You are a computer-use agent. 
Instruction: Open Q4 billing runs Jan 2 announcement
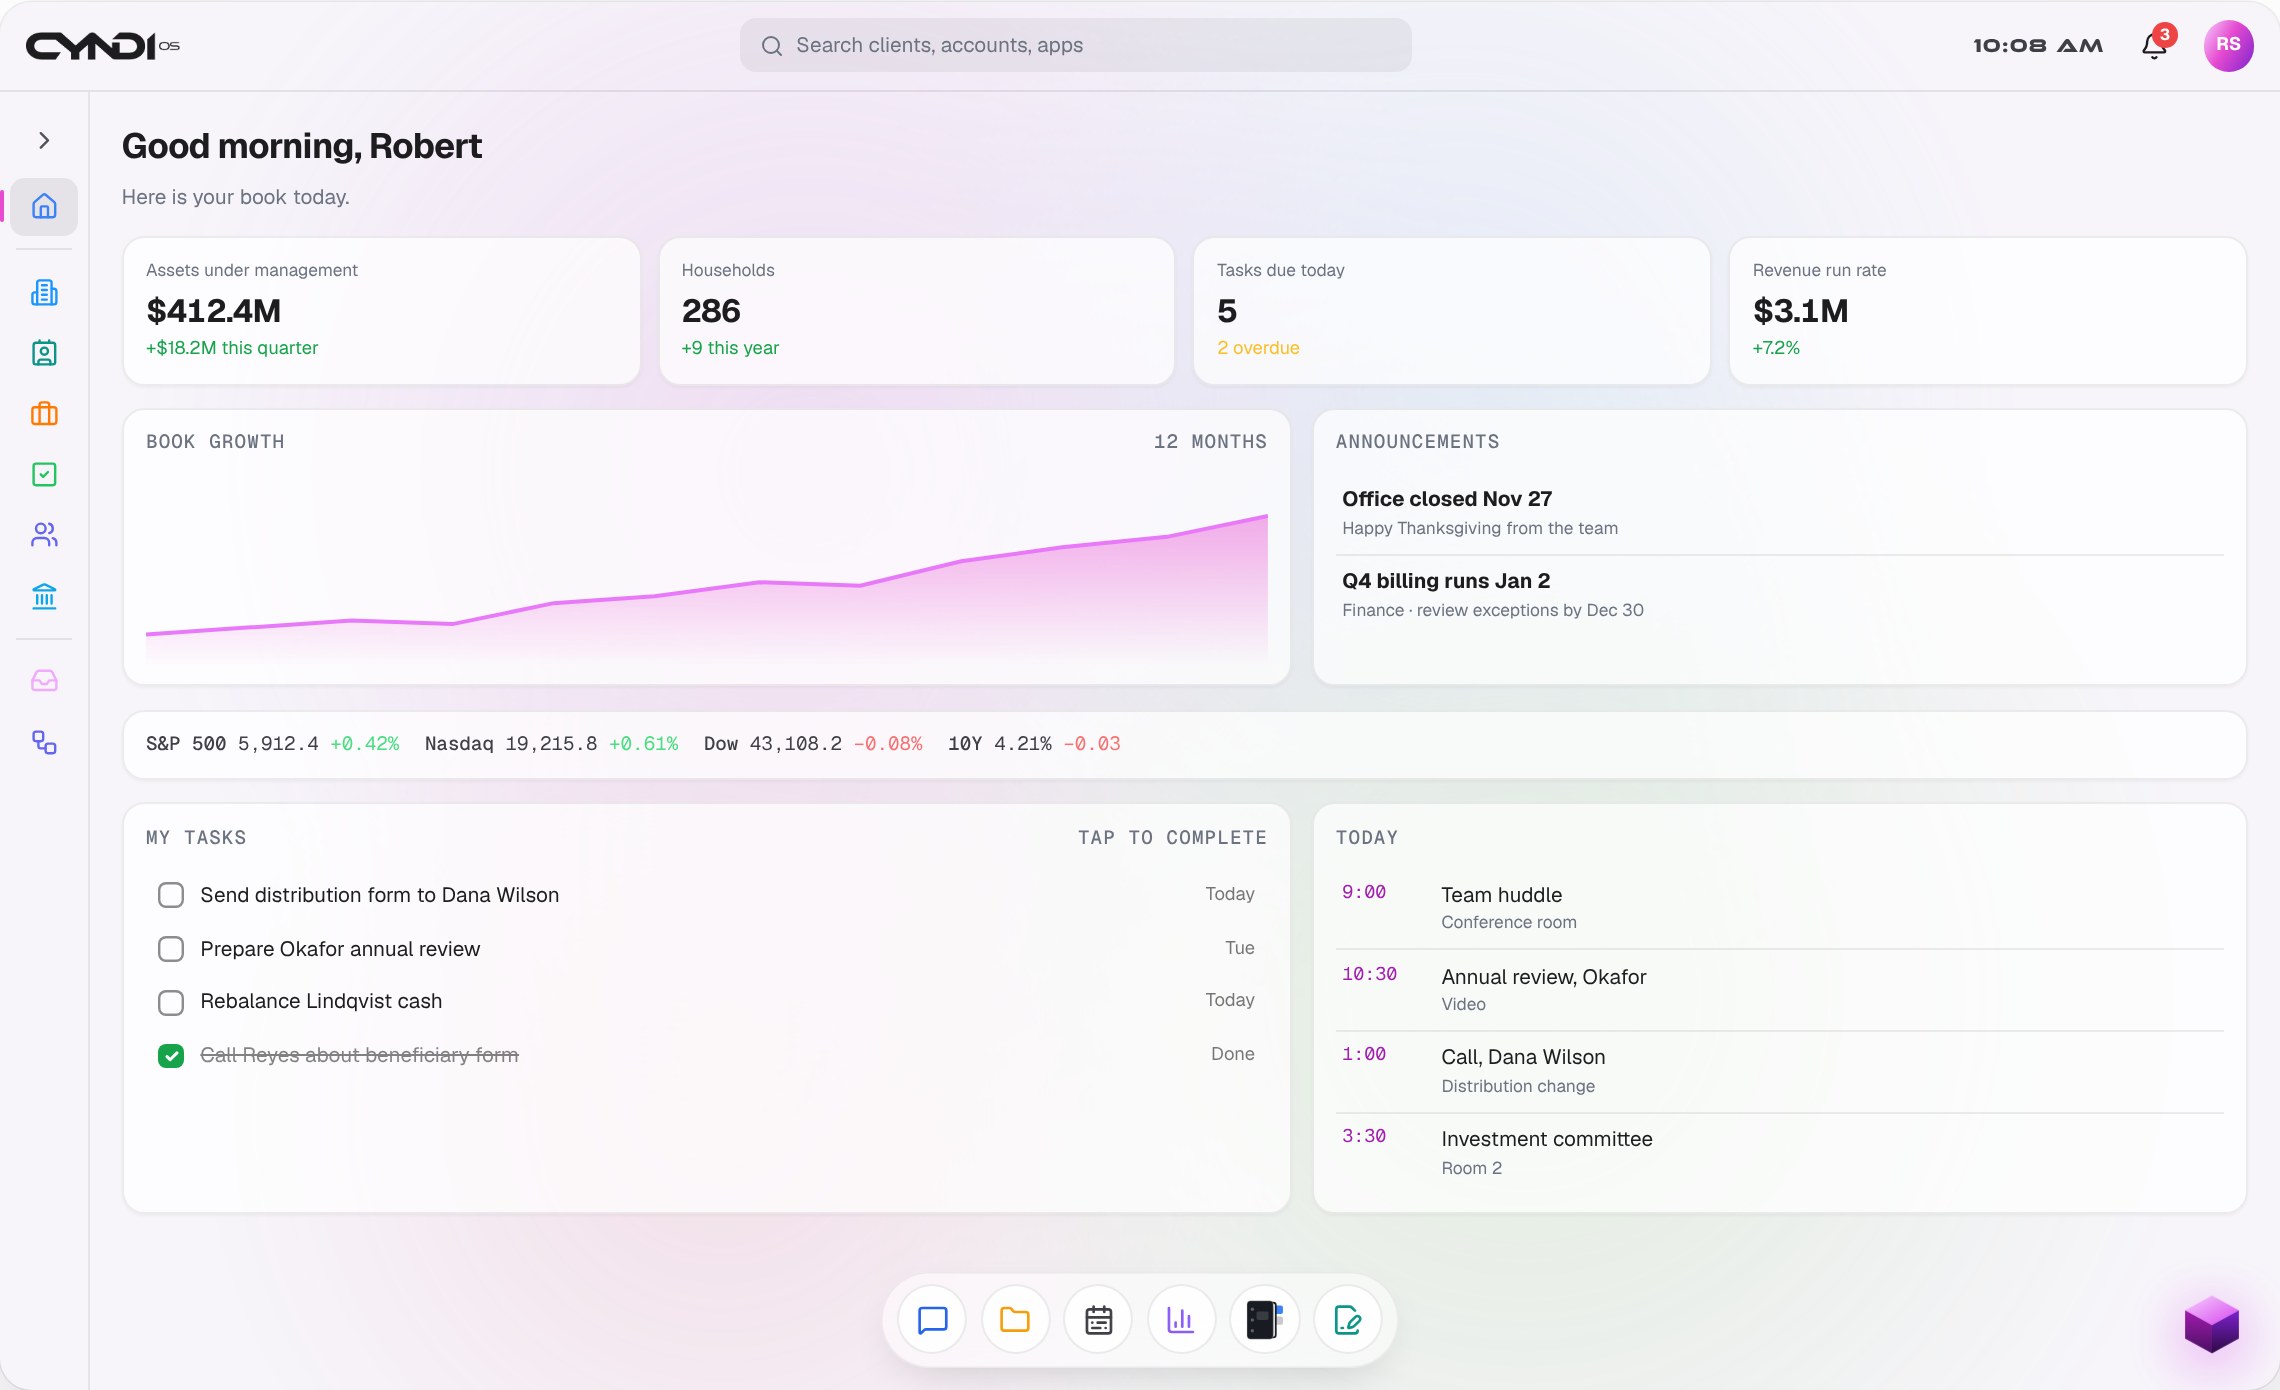pyautogui.click(x=1782, y=595)
